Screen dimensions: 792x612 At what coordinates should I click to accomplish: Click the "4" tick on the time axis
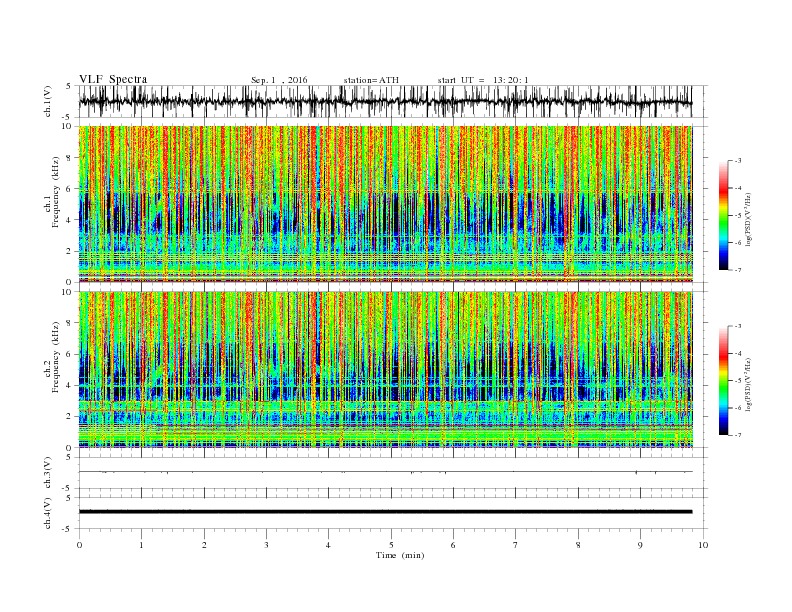tap(328, 545)
